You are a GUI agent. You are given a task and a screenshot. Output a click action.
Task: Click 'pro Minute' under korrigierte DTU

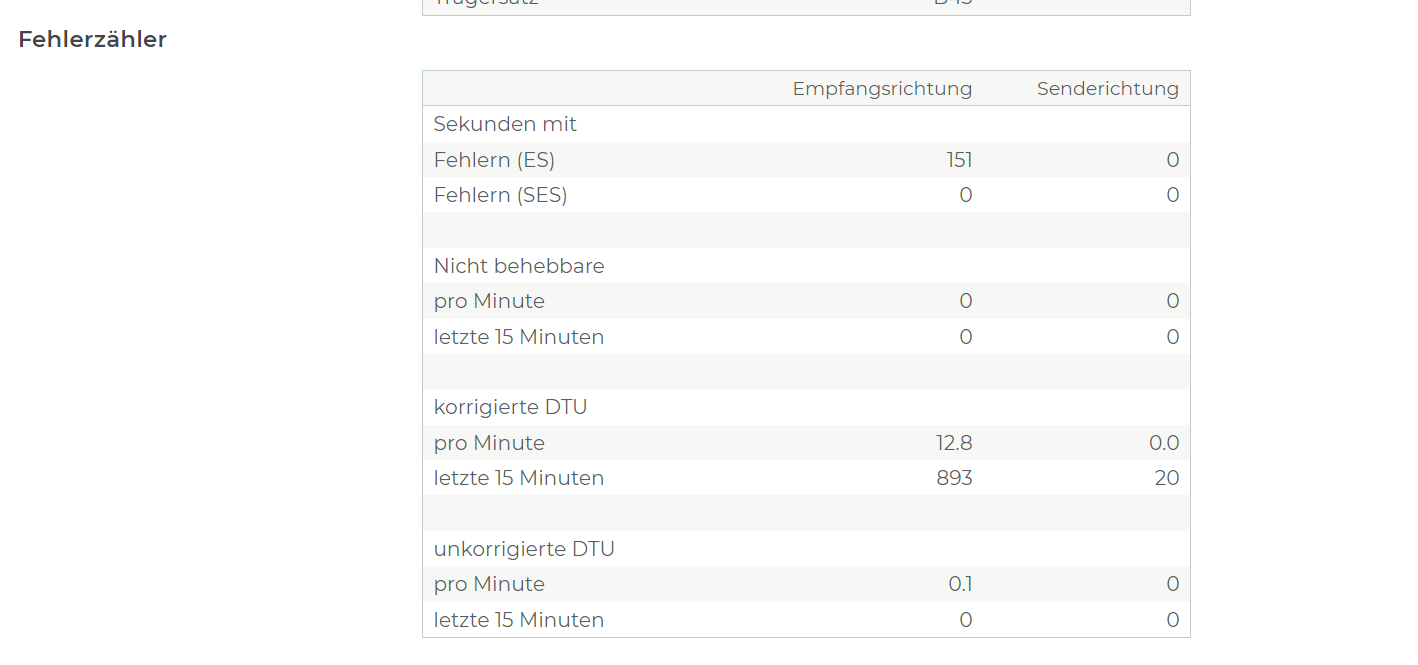click(489, 443)
